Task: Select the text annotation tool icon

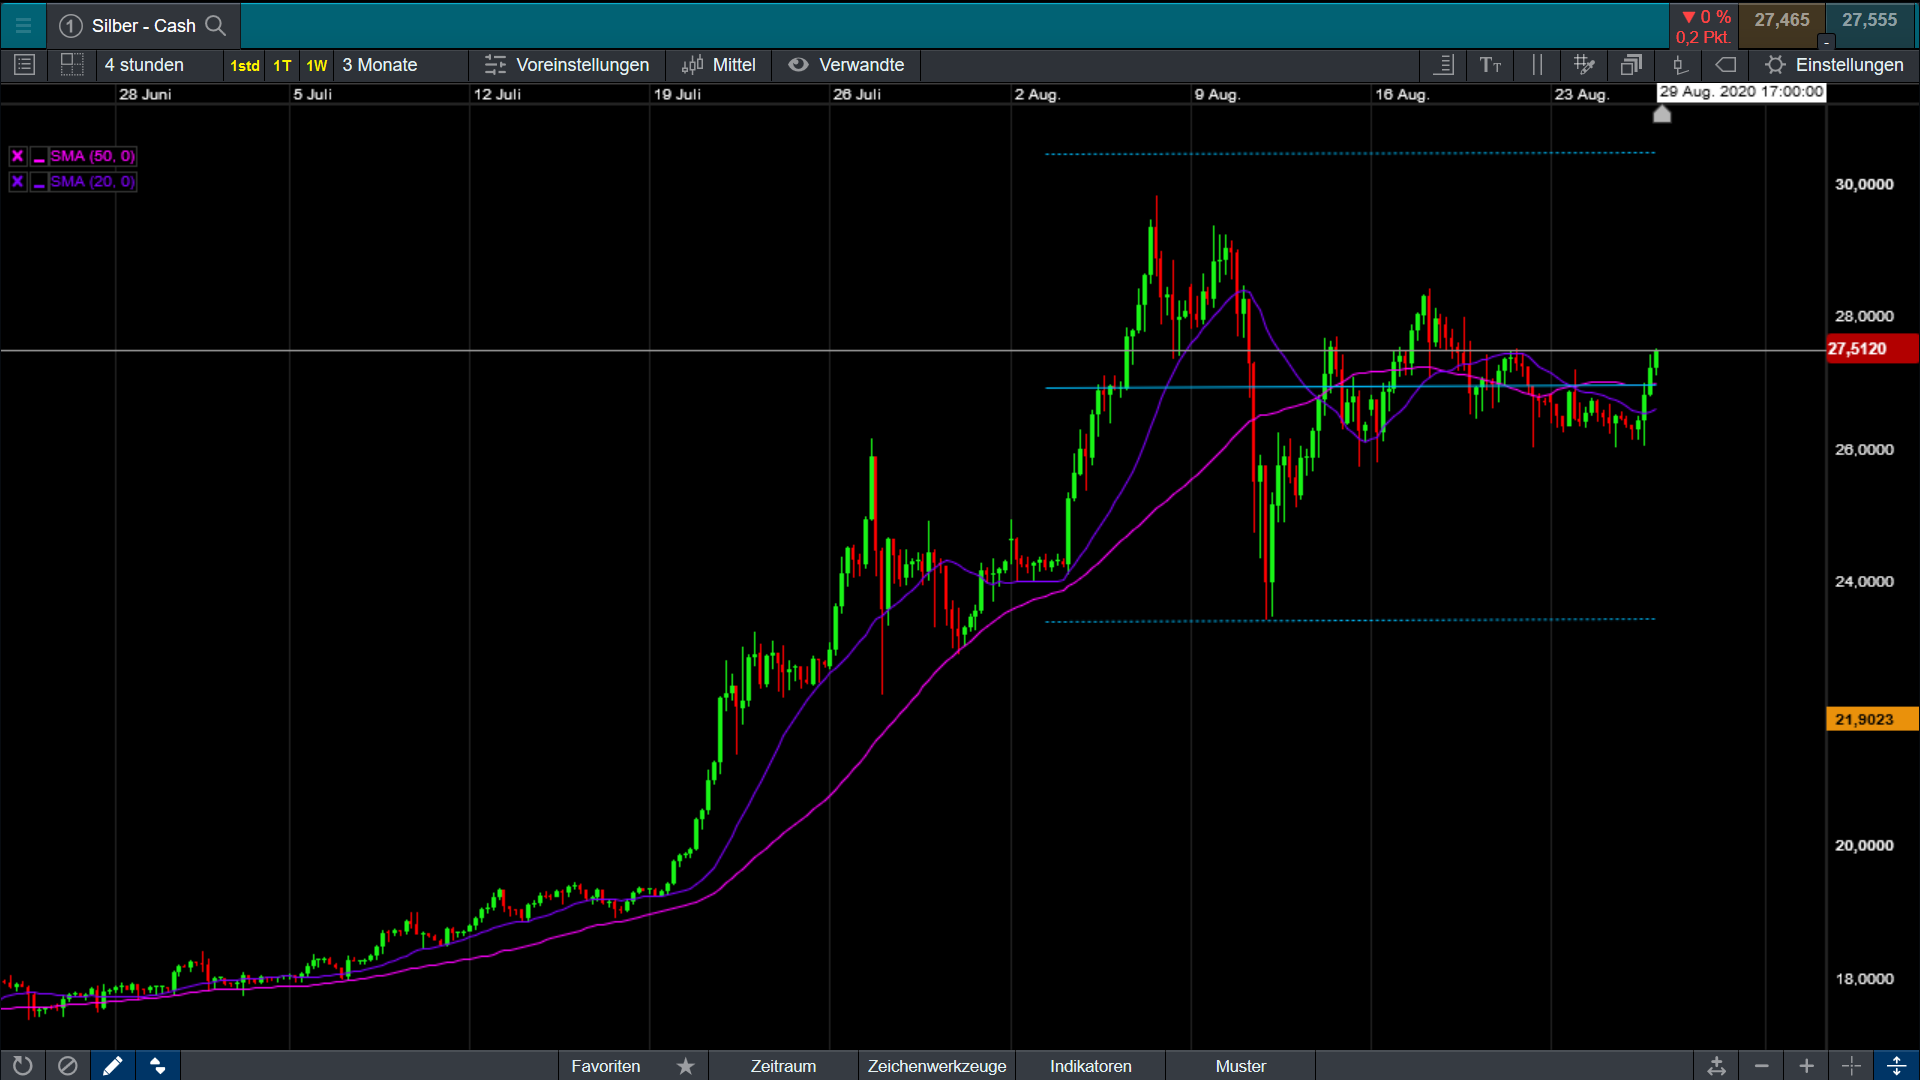Action: click(1490, 65)
